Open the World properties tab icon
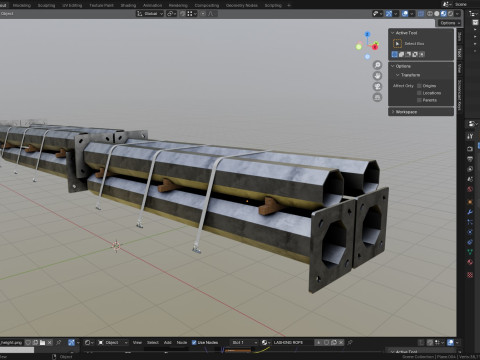The image size is (480, 360). point(470,189)
